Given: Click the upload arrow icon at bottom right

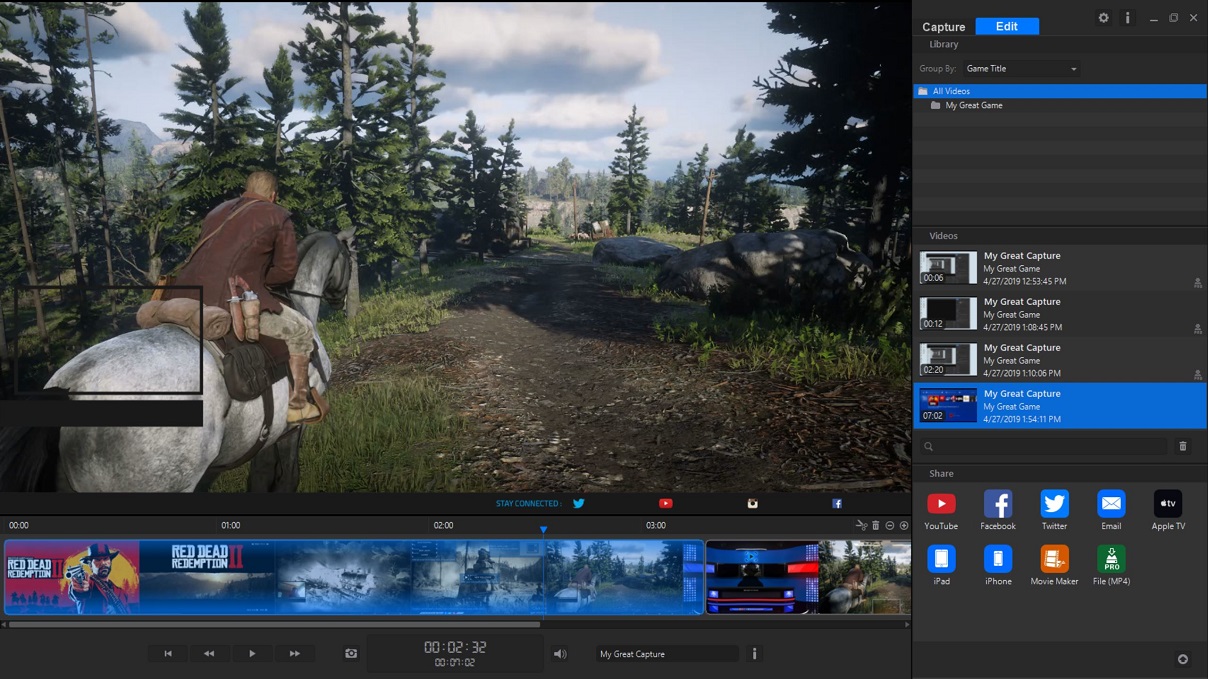Looking at the screenshot, I should tap(1183, 659).
